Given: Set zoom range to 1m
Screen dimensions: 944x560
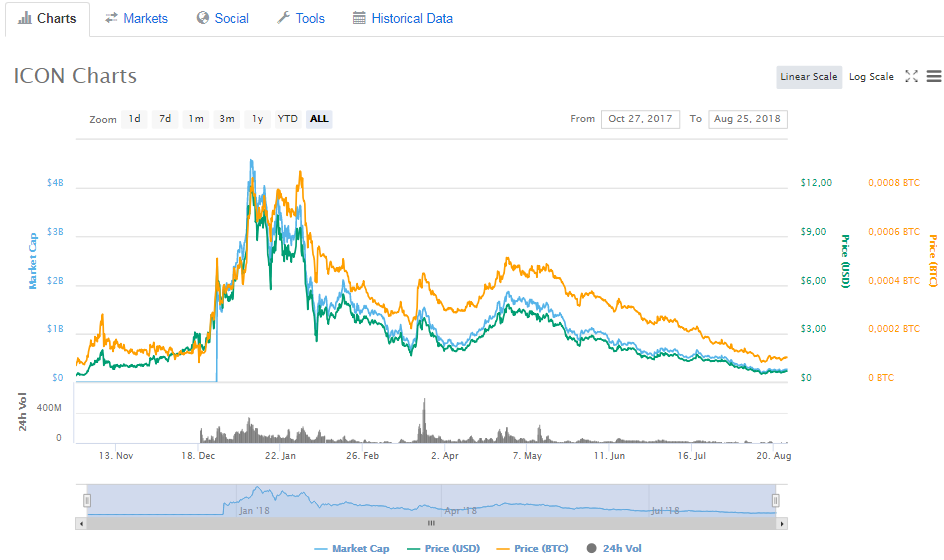Looking at the screenshot, I should pos(196,119).
